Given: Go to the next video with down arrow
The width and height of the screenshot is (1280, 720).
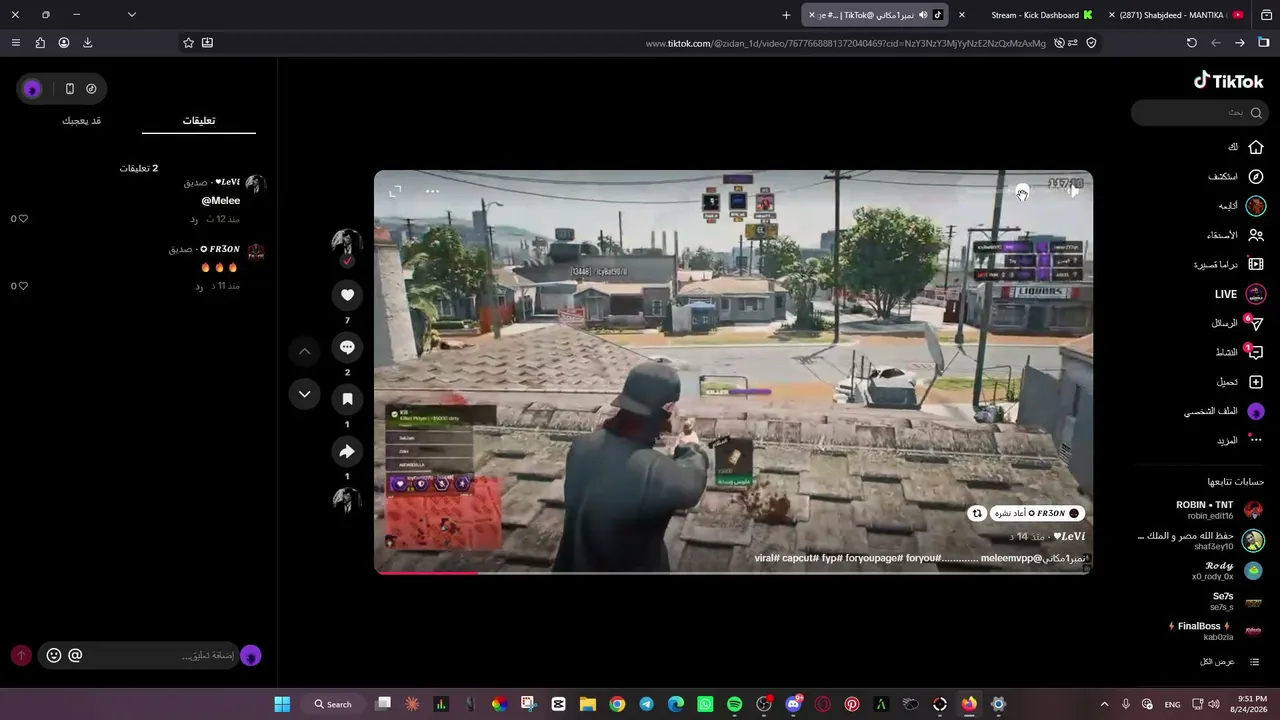Looking at the screenshot, I should [305, 394].
